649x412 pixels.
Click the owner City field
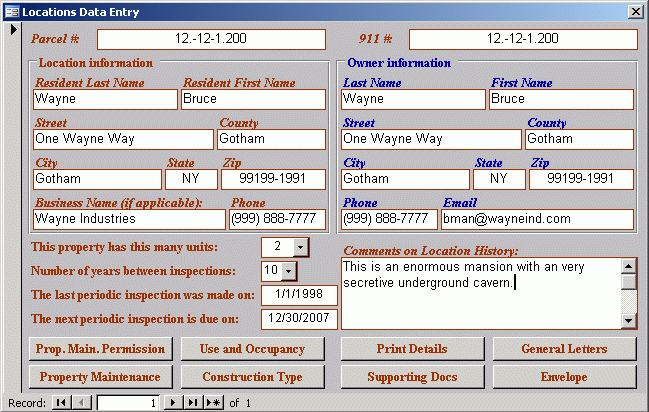pos(405,179)
